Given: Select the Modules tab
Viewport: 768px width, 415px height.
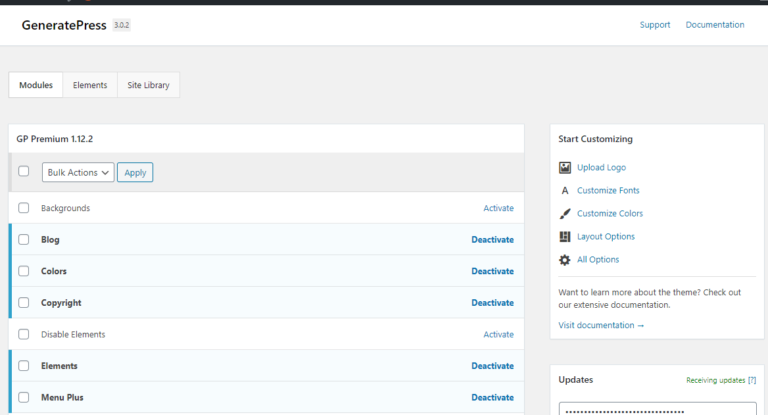Looking at the screenshot, I should 36,85.
